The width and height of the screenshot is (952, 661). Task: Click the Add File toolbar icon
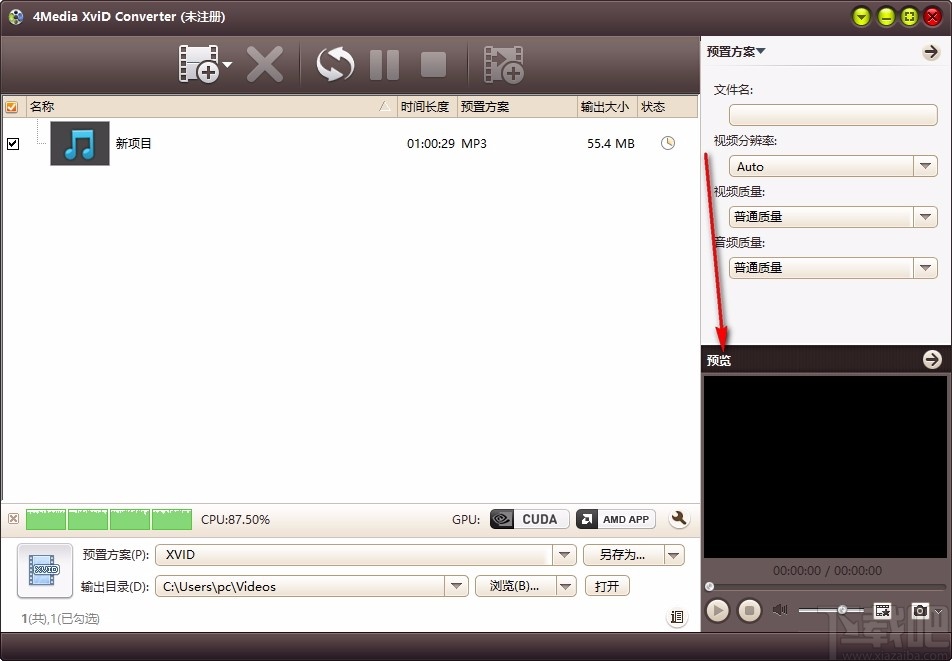[x=198, y=63]
